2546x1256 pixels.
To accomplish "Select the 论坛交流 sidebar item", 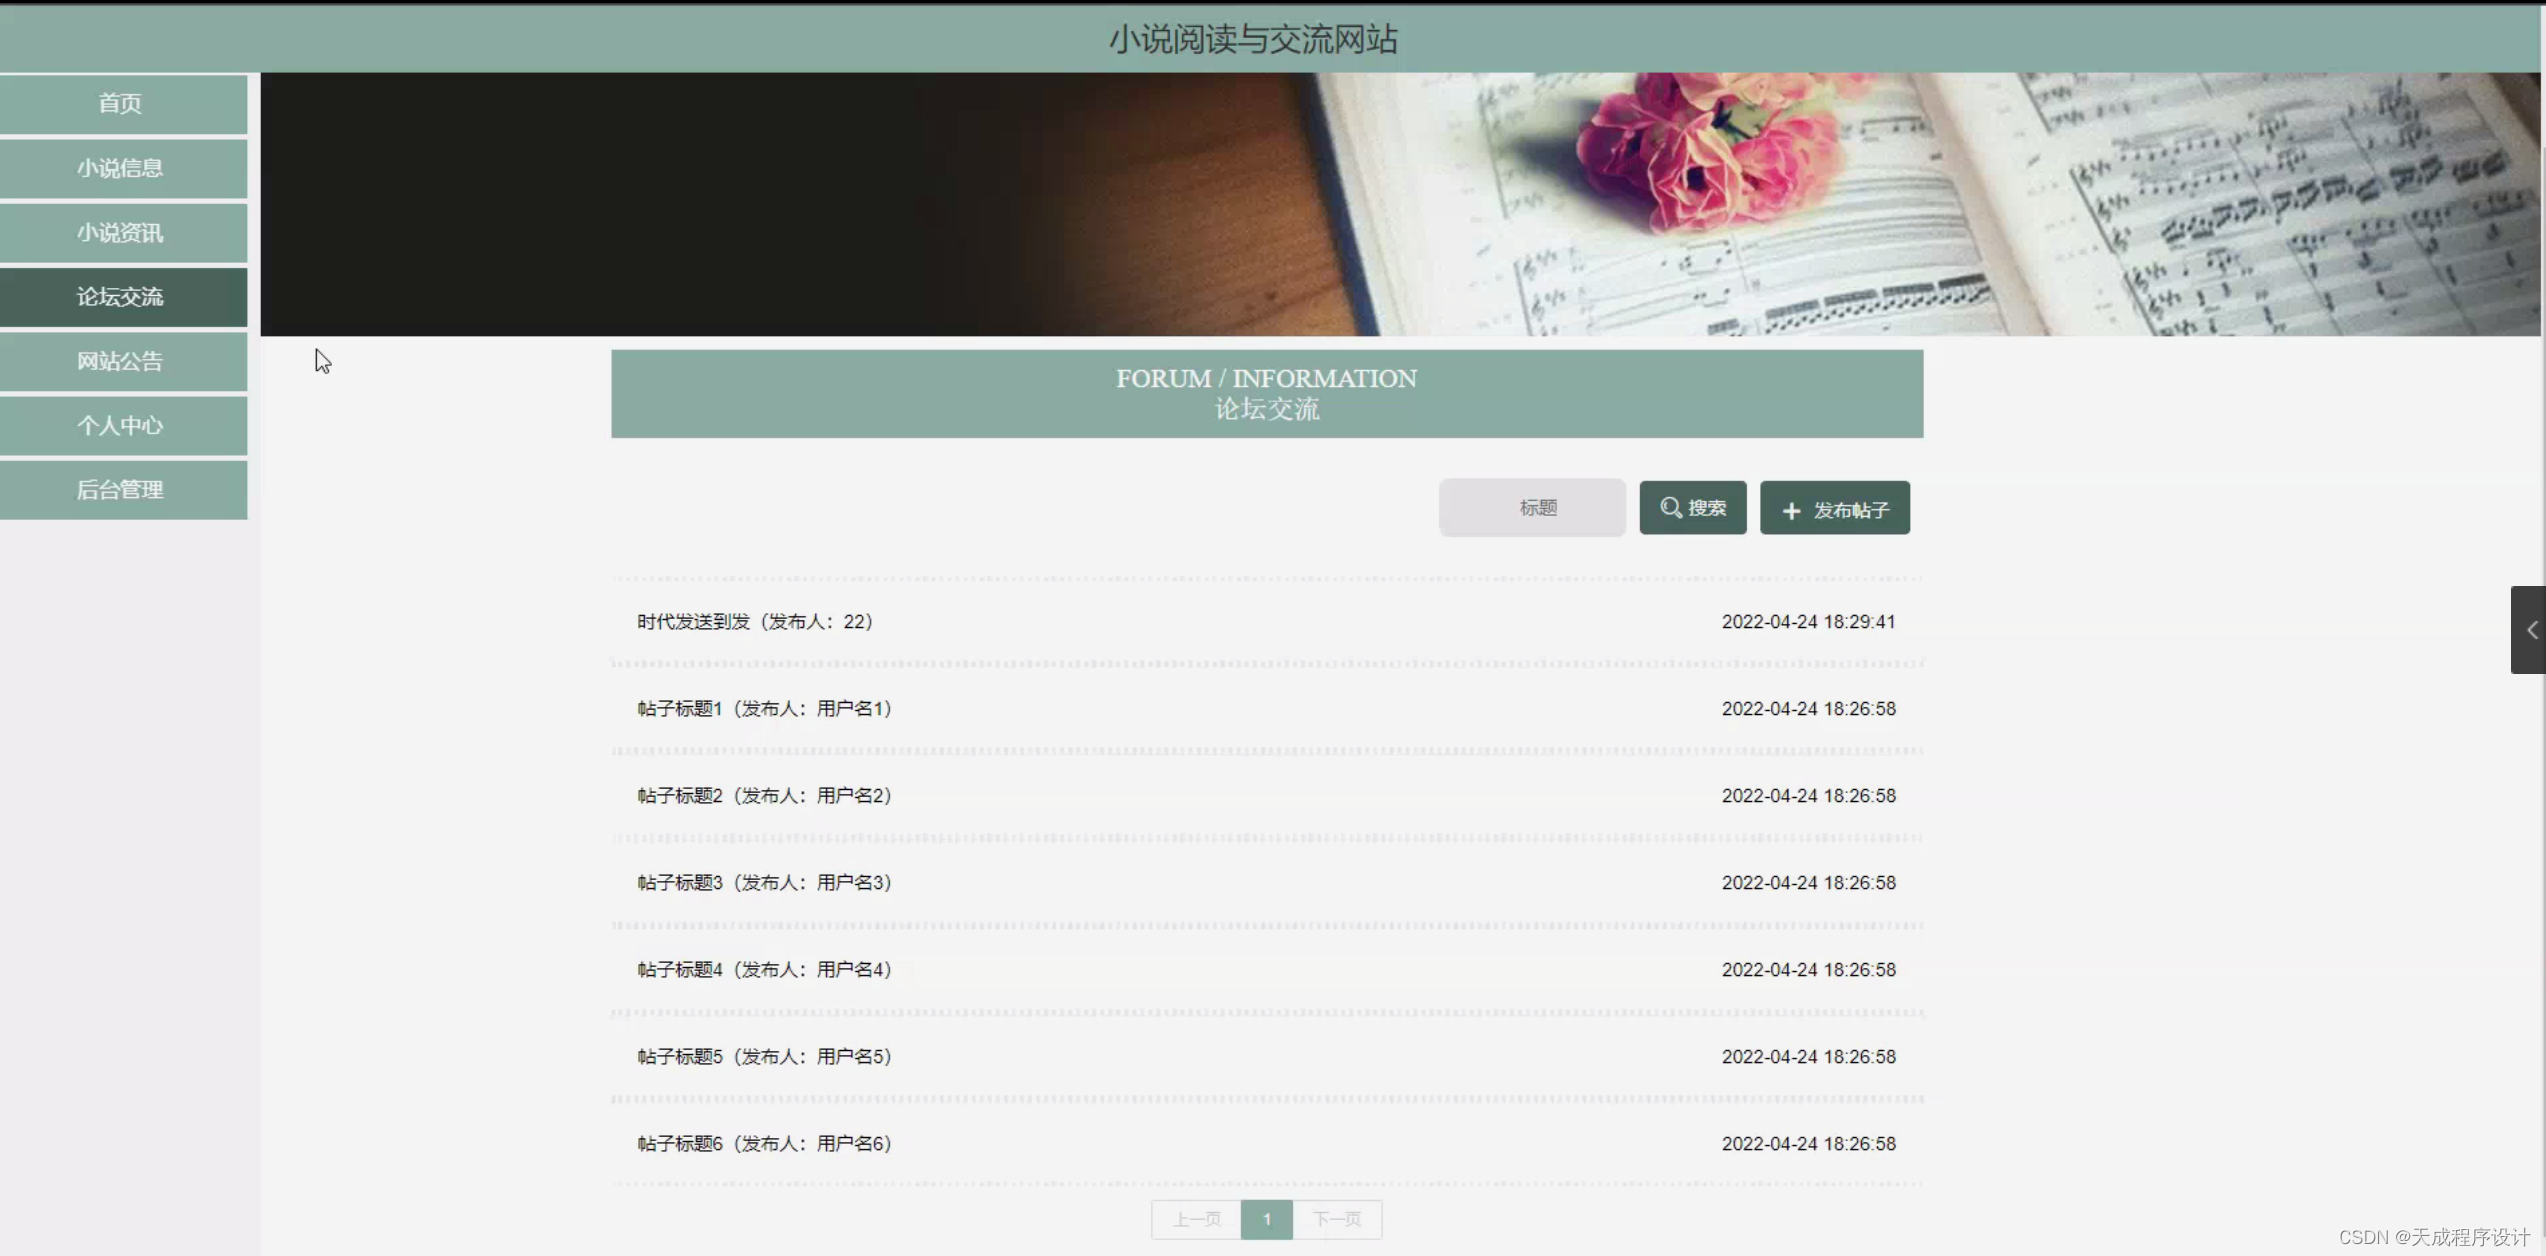I will (123, 297).
